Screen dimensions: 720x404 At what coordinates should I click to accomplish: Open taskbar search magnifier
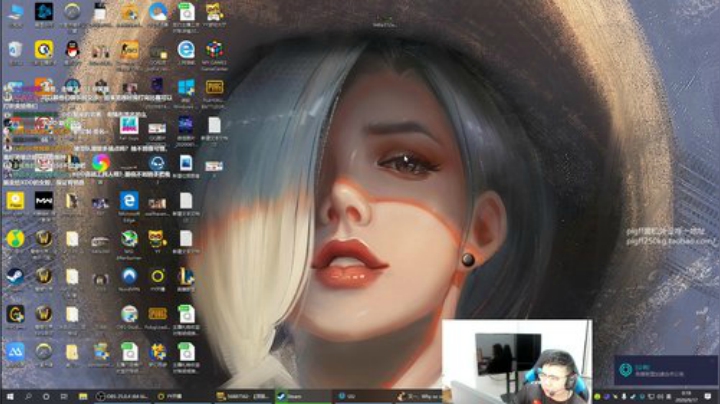coord(28,396)
